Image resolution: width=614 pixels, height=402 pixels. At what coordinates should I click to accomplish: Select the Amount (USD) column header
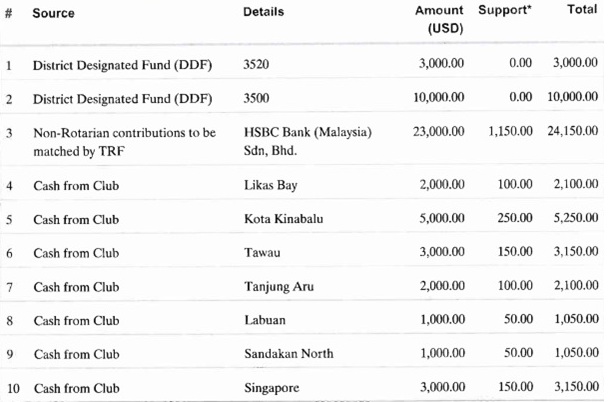pos(439,19)
